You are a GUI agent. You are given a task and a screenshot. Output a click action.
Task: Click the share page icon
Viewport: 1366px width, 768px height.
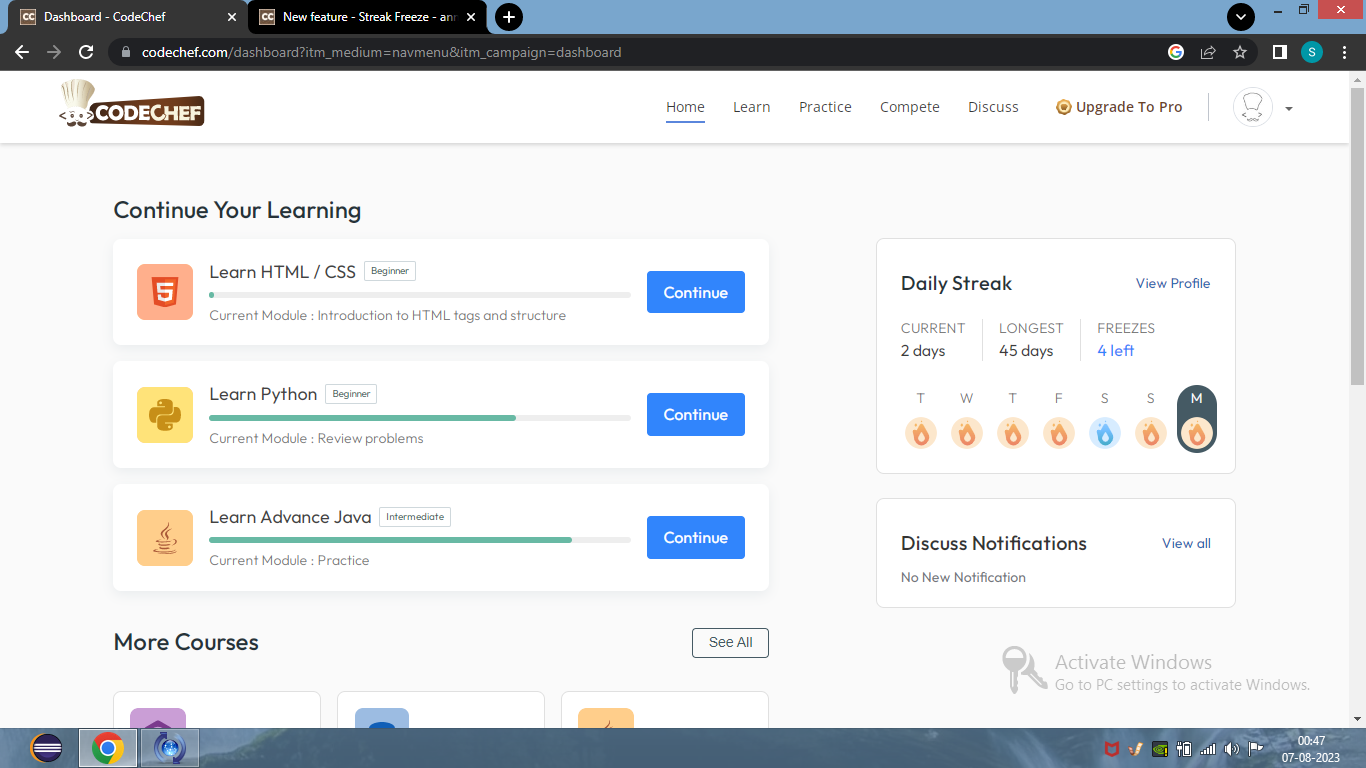click(1208, 52)
